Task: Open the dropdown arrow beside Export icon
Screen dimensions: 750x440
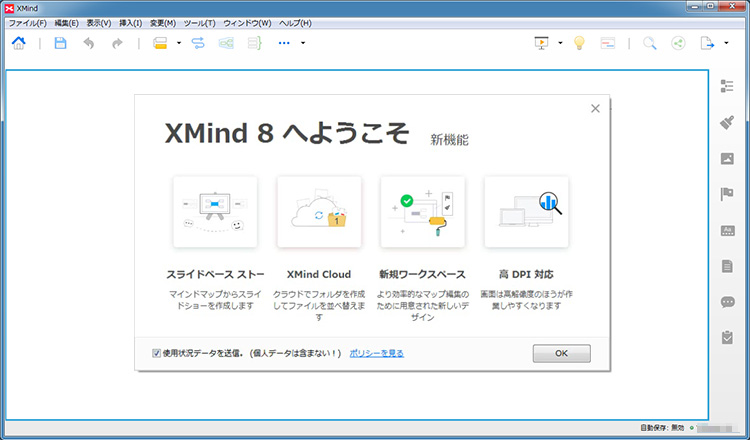Action: point(726,43)
